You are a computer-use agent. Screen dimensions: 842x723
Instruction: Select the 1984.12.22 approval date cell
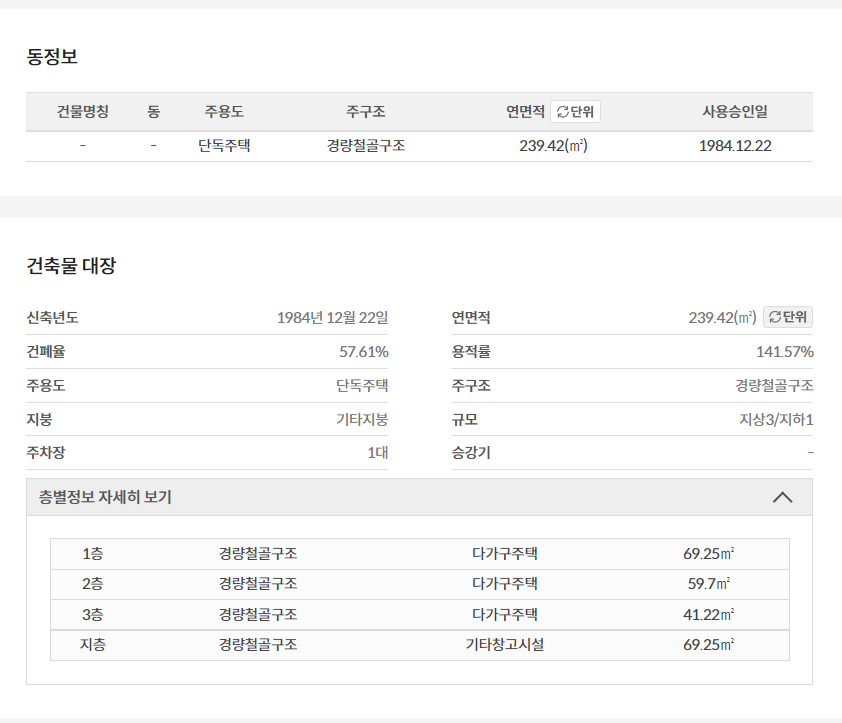click(x=735, y=146)
